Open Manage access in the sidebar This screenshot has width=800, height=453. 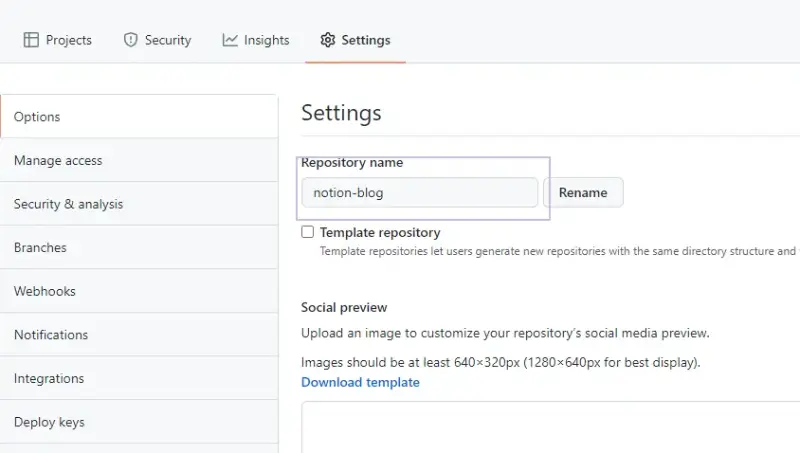(58, 160)
